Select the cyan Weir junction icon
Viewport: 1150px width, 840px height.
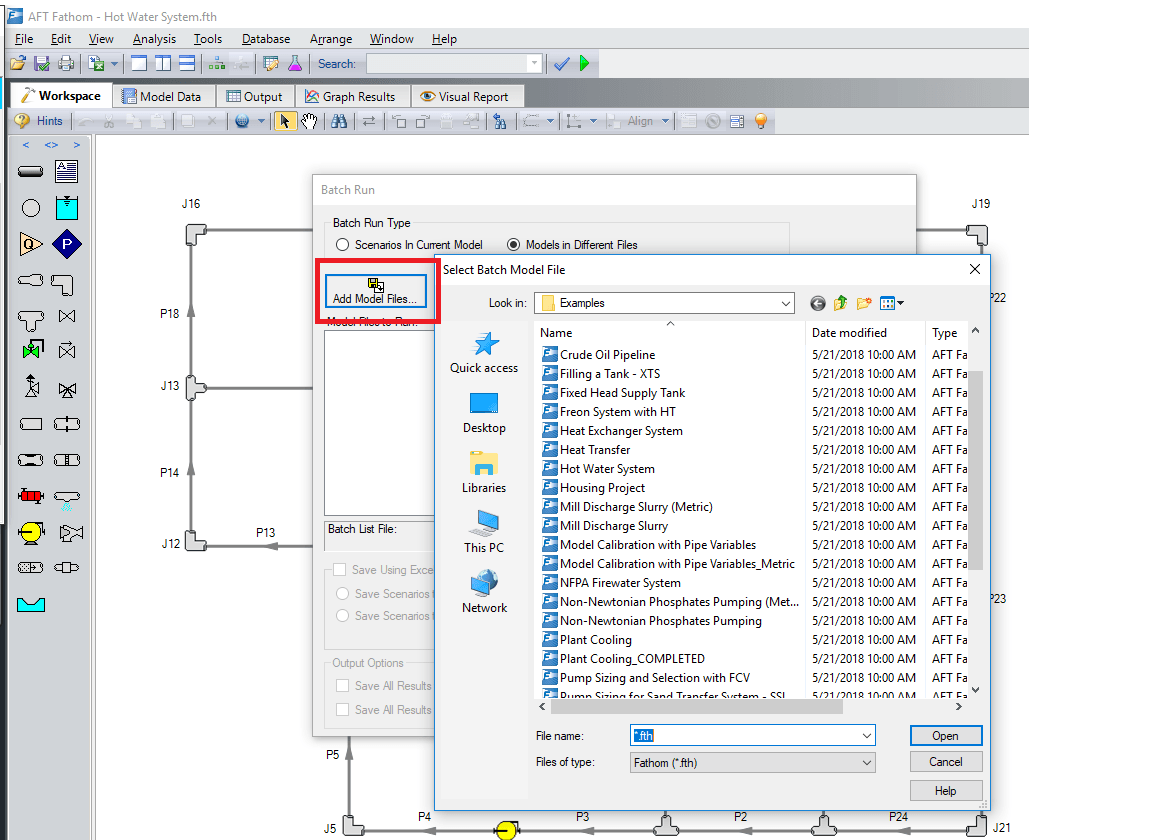pos(31,605)
